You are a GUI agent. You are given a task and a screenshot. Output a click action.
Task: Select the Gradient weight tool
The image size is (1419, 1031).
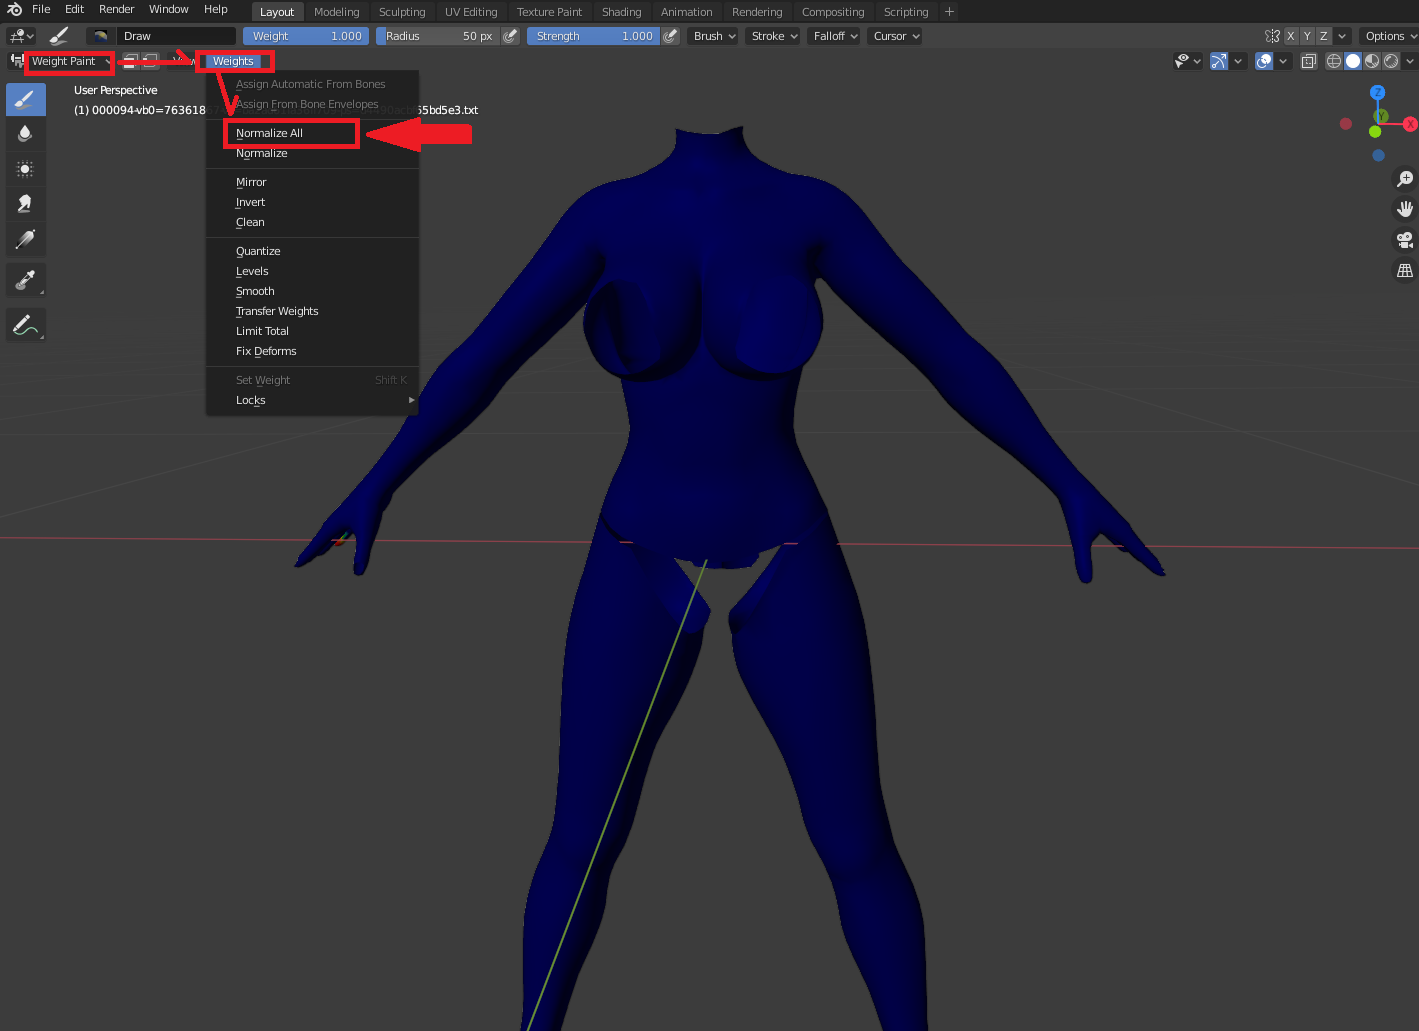pos(25,239)
